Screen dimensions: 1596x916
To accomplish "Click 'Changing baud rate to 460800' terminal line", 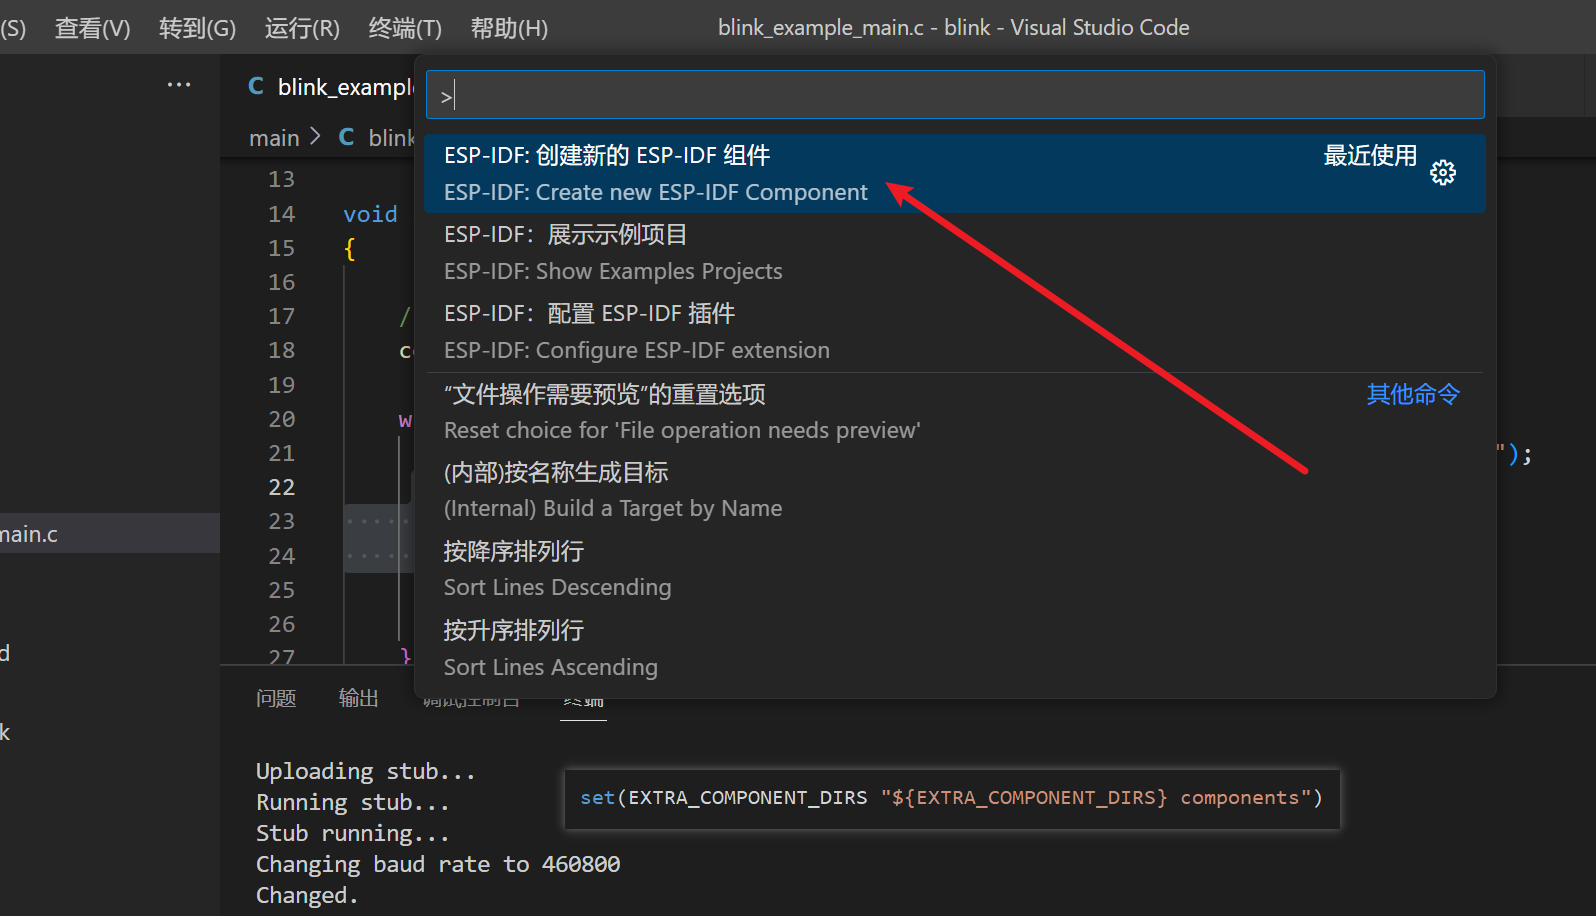I will (438, 864).
